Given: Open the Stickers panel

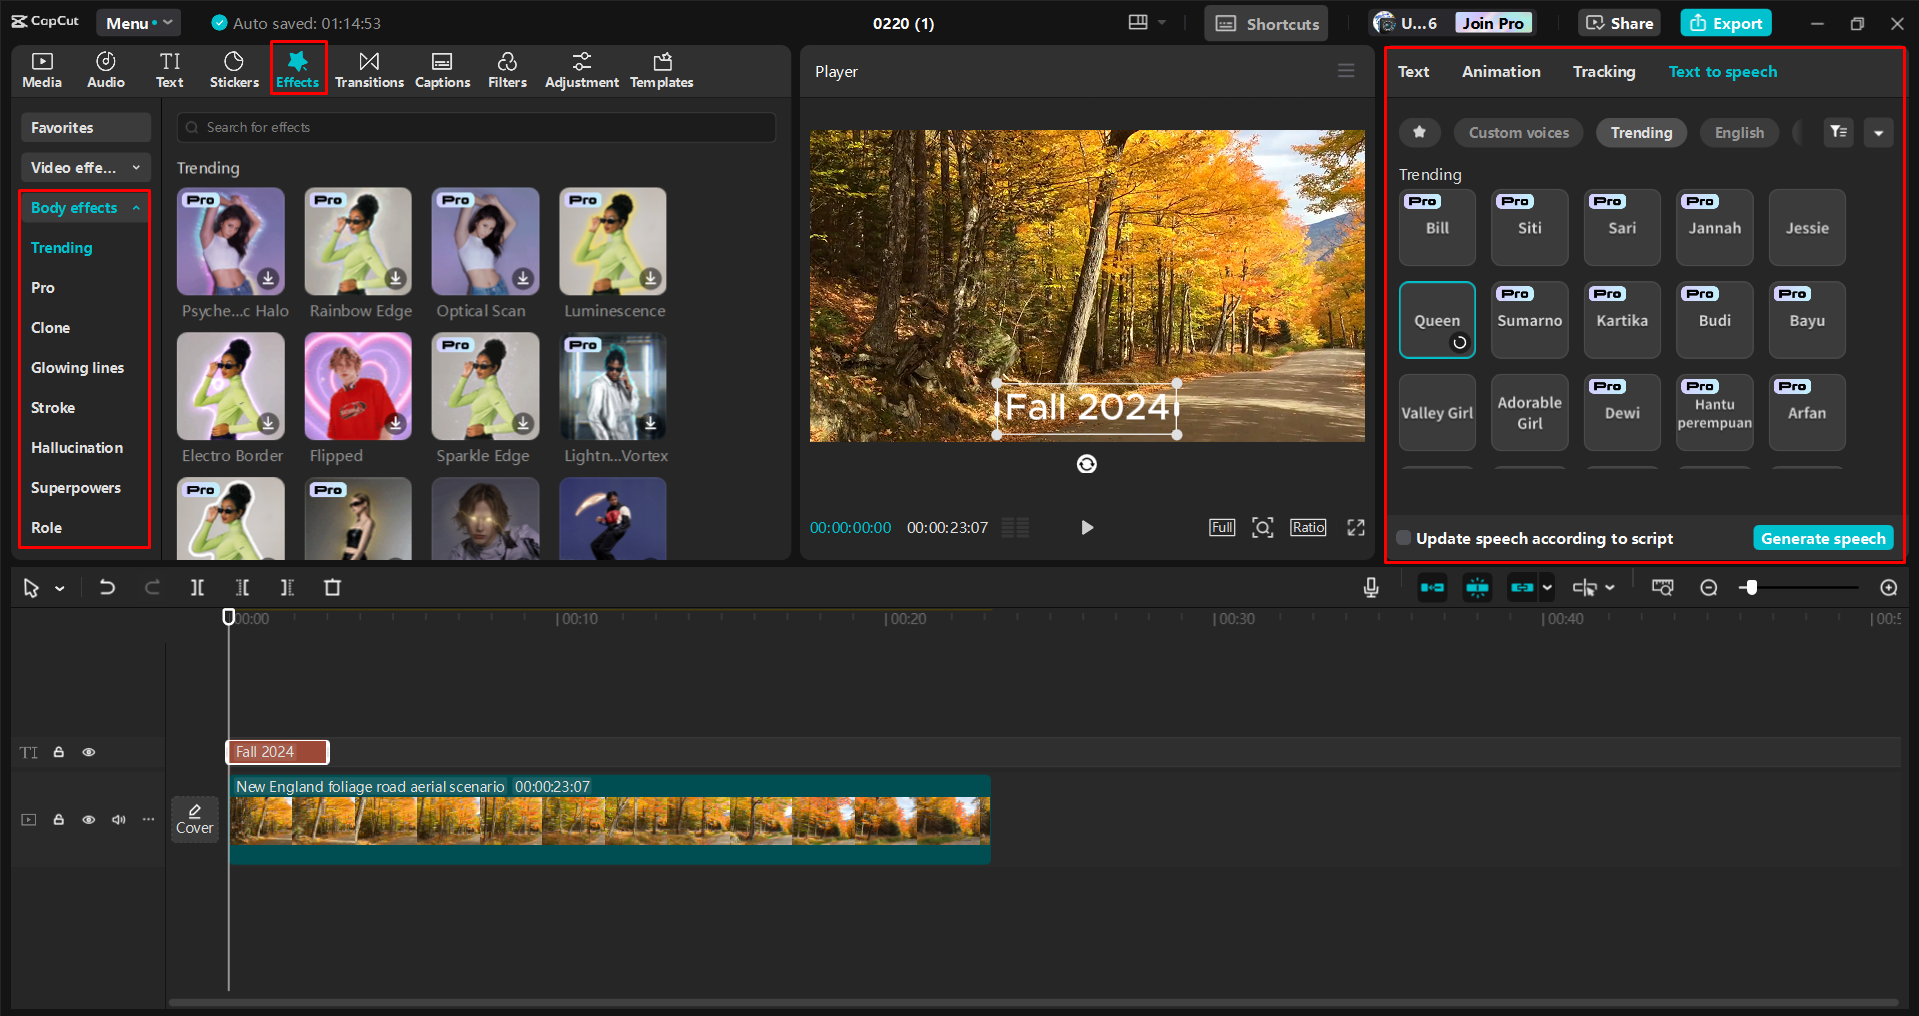Looking at the screenshot, I should [234, 70].
